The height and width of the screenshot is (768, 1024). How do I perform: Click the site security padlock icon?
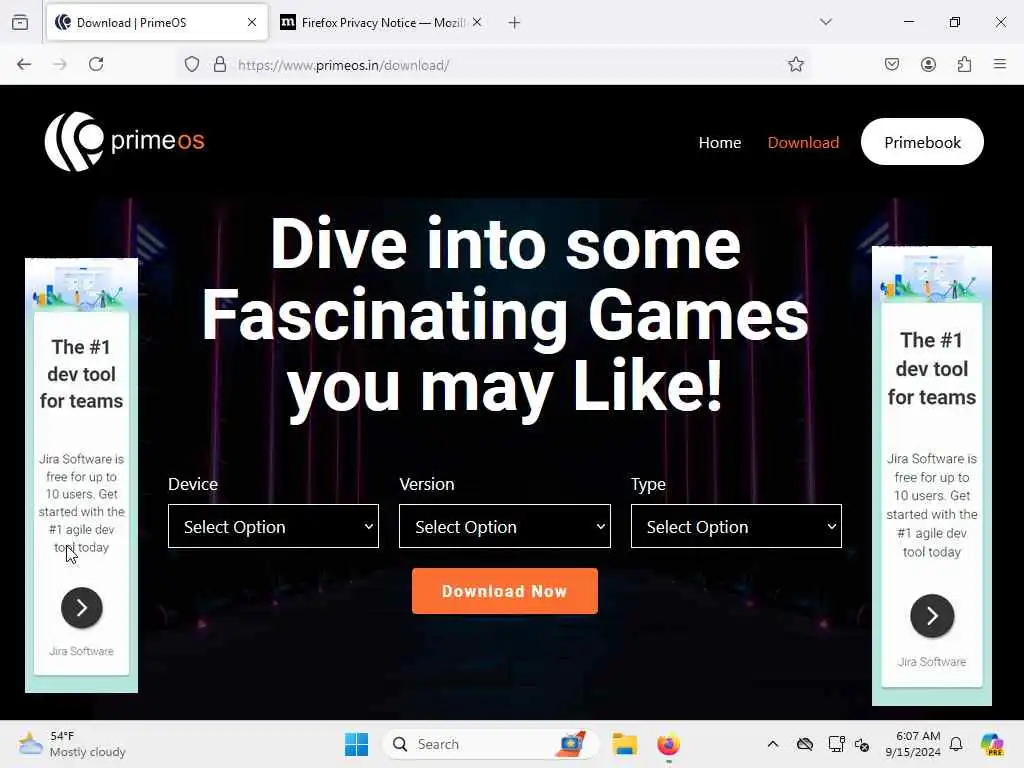[220, 64]
